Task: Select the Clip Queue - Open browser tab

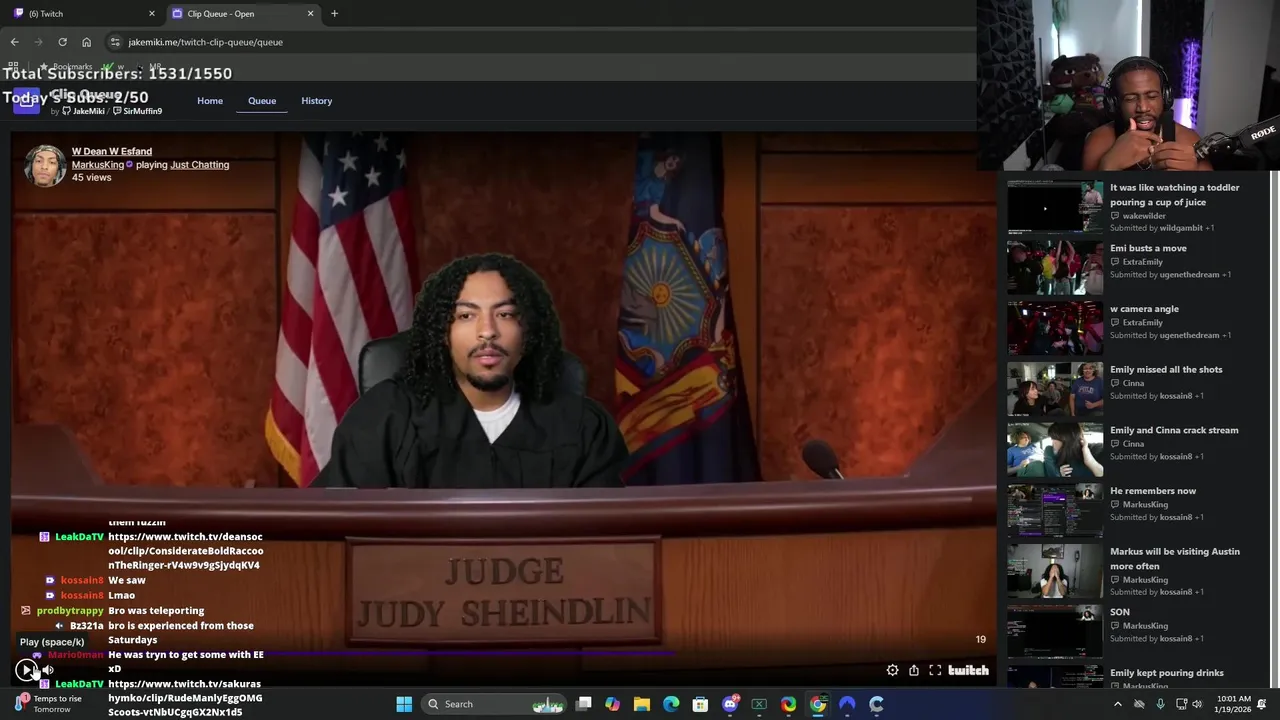Action: coord(240,14)
